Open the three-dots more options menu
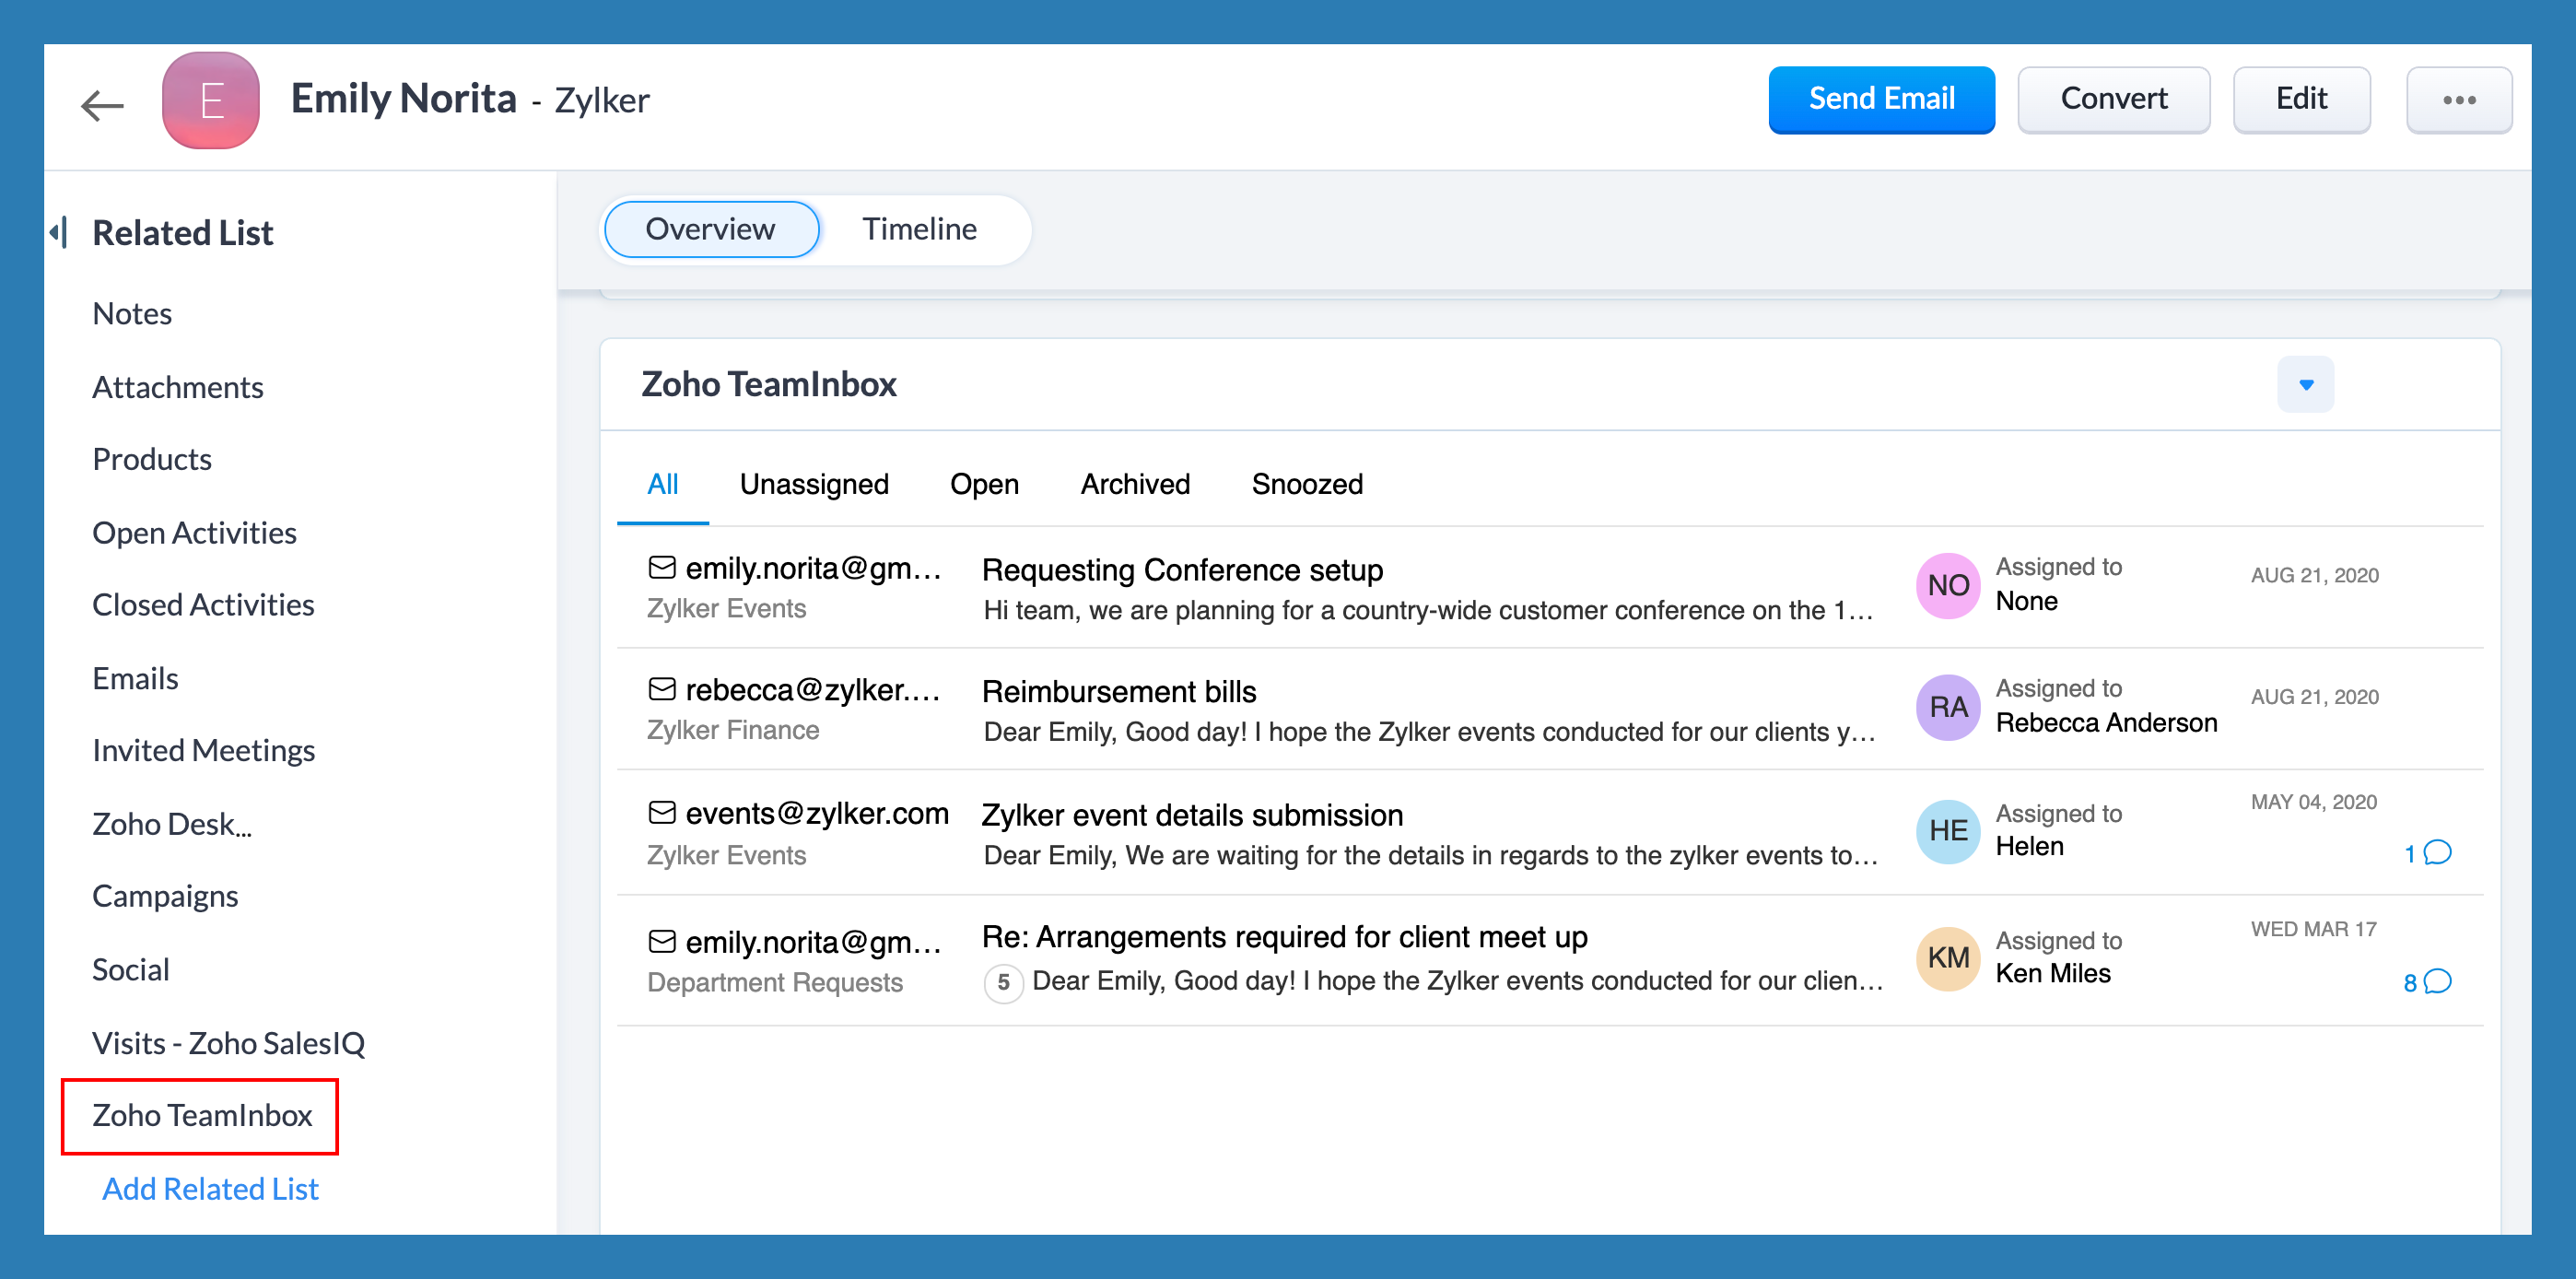 [2458, 100]
